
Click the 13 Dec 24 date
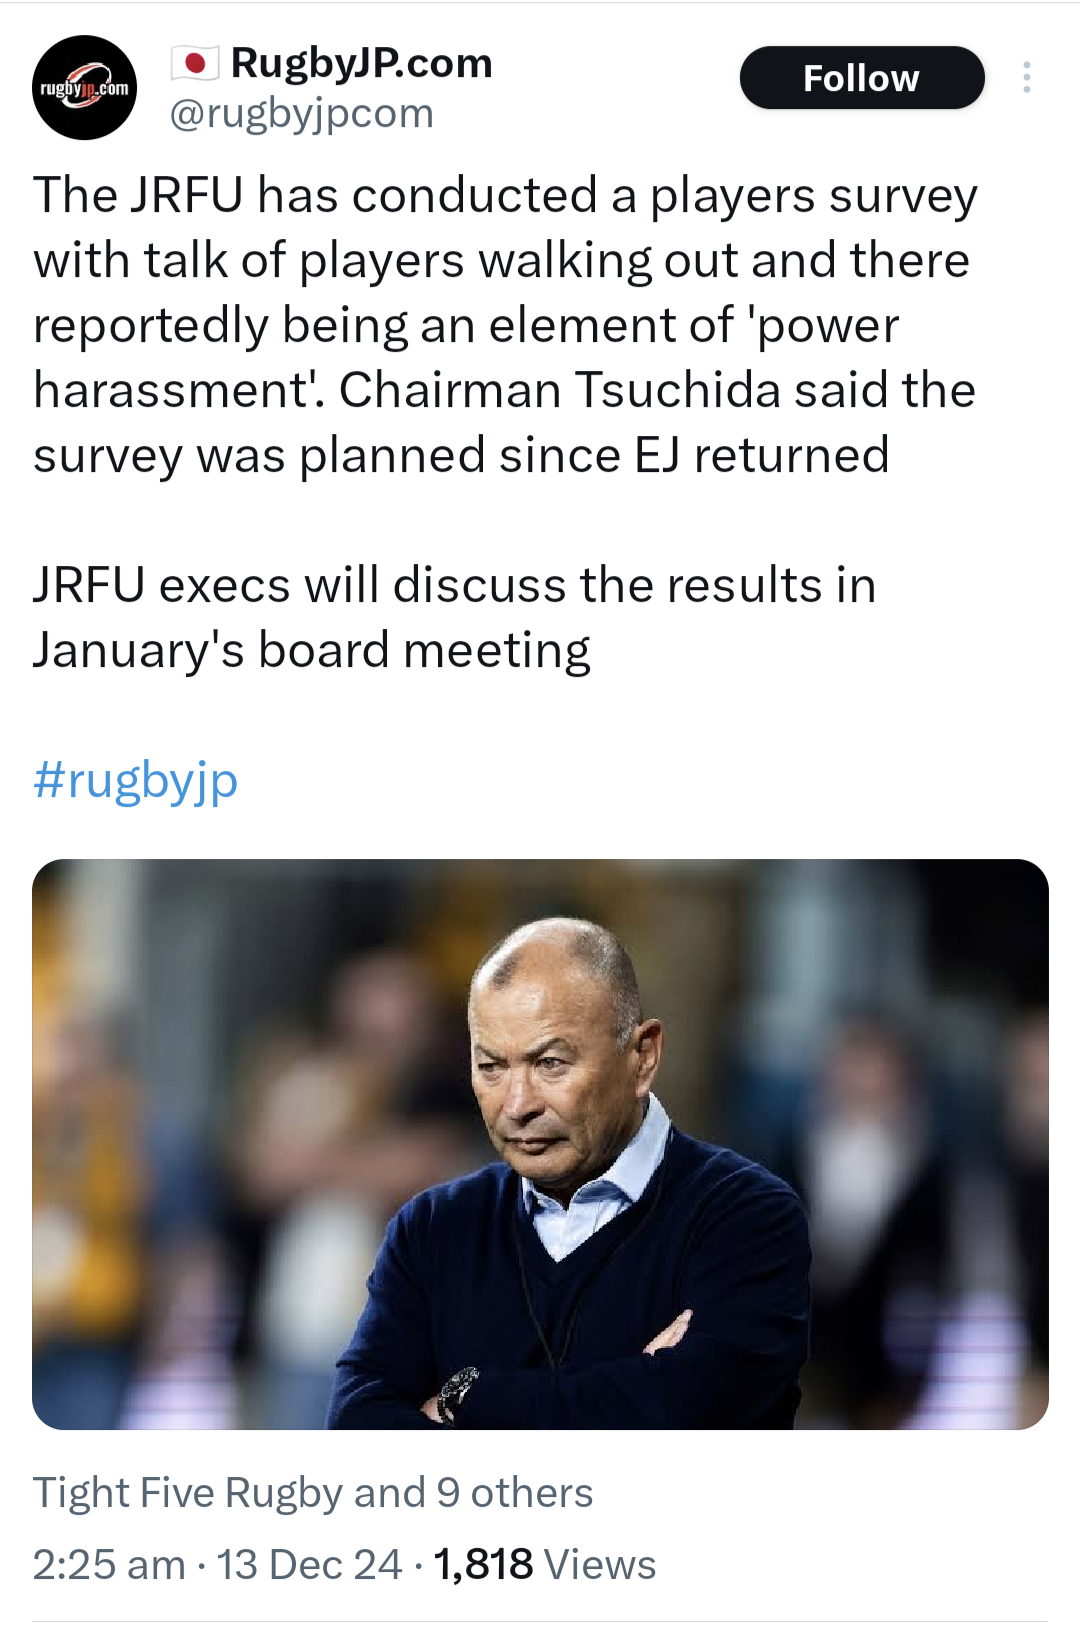click(309, 1564)
